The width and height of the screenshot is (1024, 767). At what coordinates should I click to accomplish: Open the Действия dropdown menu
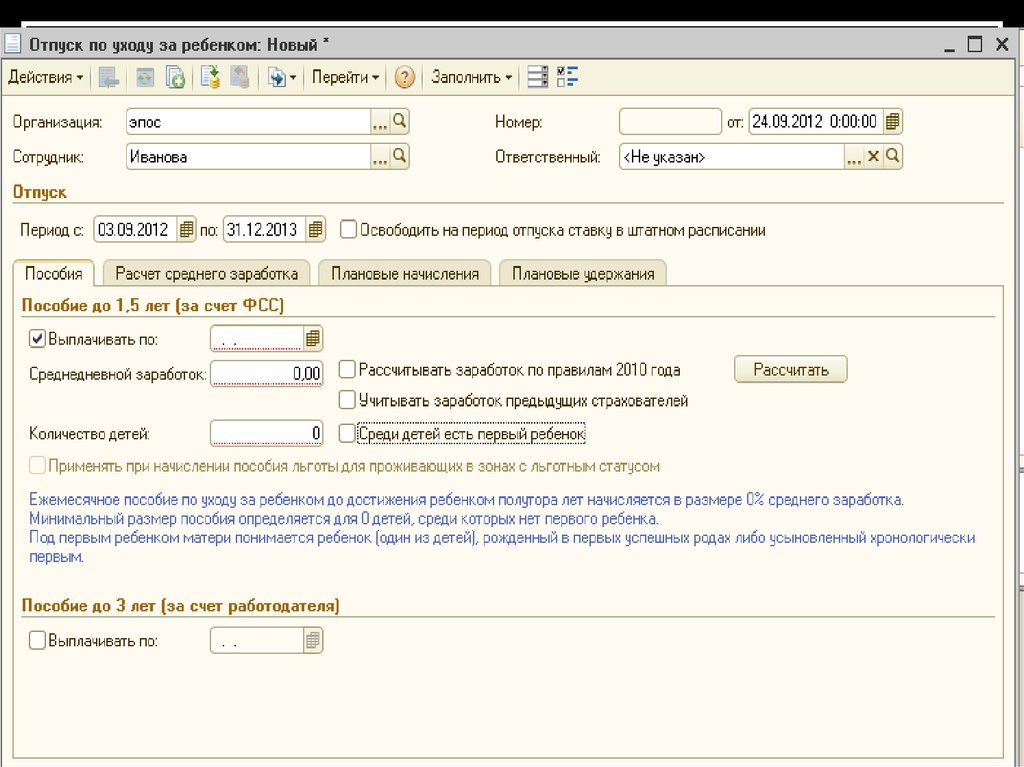click(x=46, y=77)
